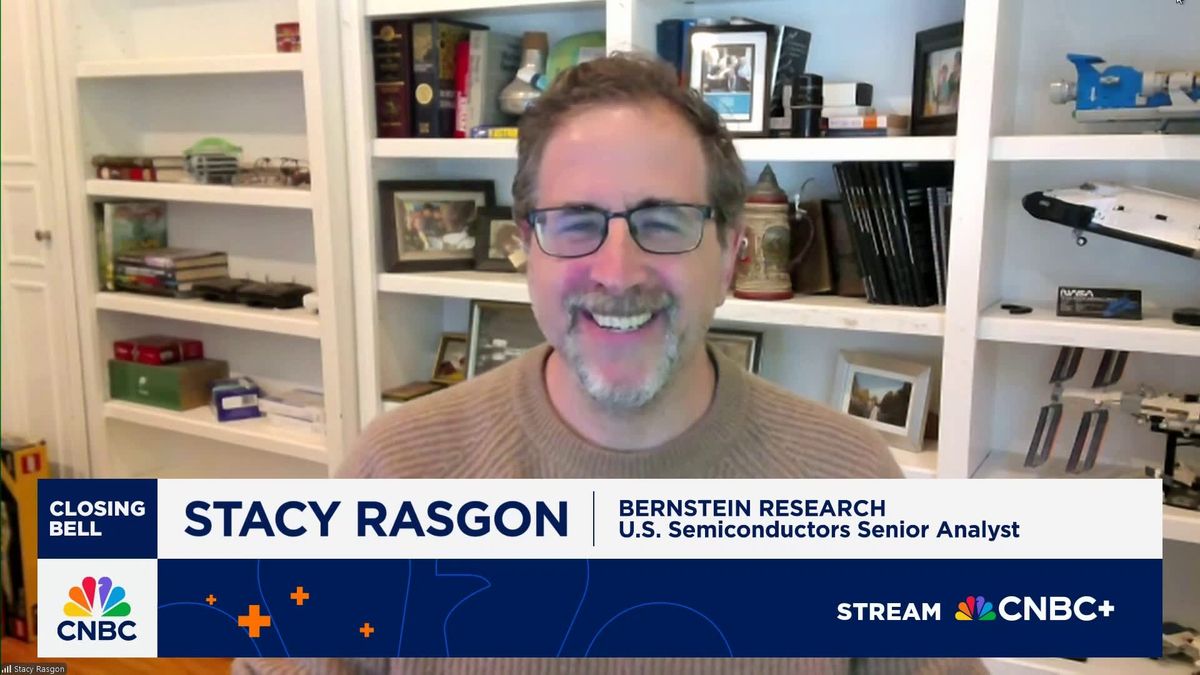Click the CLOSING BELL show label
1200x675 pixels.
(x=97, y=518)
